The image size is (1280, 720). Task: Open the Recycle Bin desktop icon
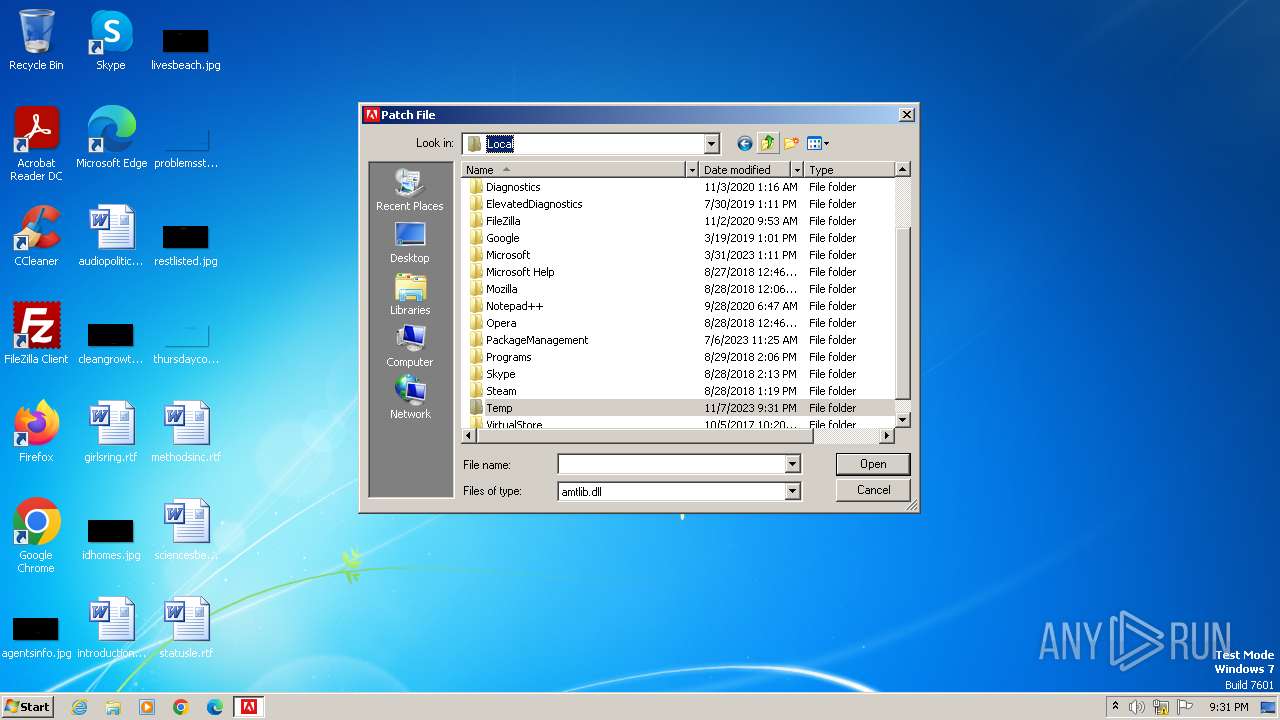coord(36,41)
